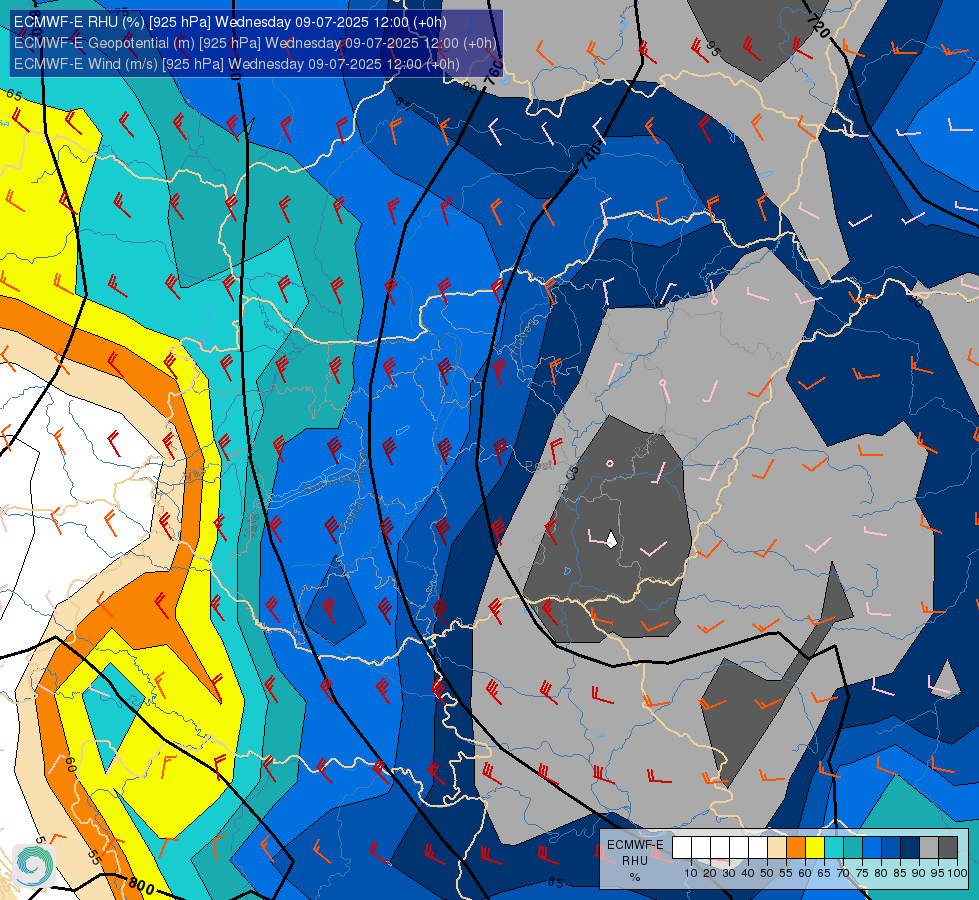979x900 pixels.
Task: Select the white 40–50% legend swatch
Action: [x=758, y=848]
